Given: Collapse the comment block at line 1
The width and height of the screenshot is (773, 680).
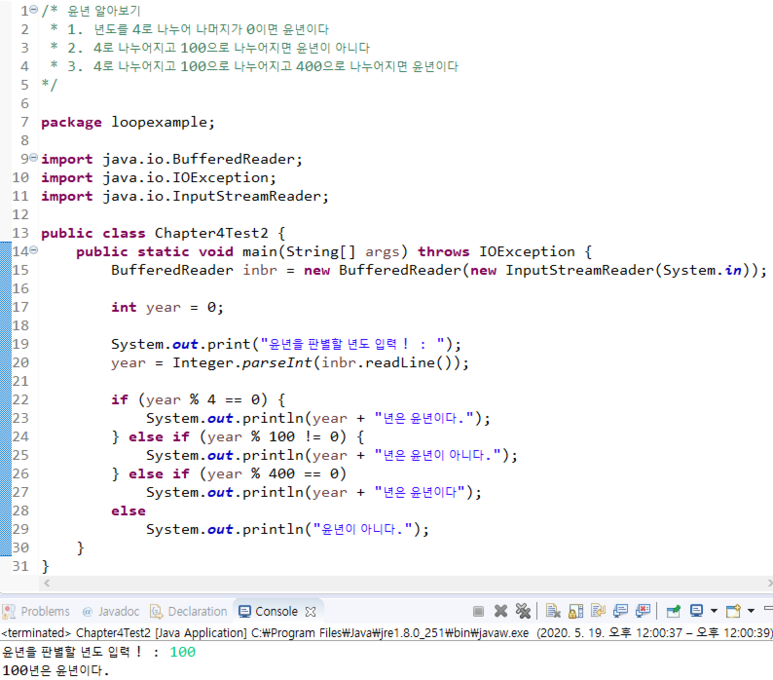Looking at the screenshot, I should [34, 9].
